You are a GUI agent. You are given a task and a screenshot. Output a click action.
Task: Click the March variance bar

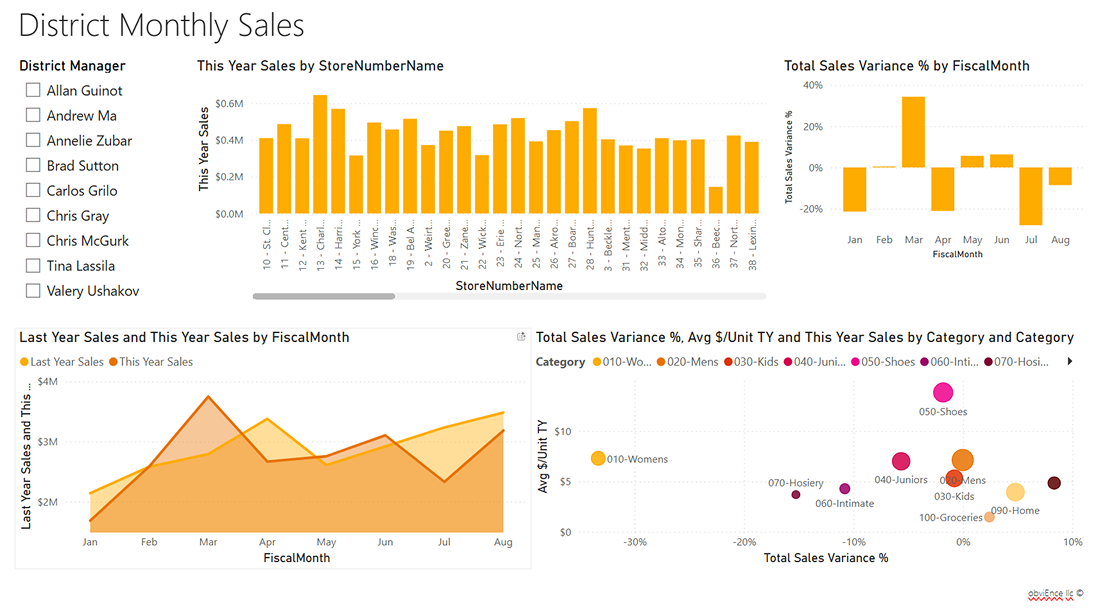[x=913, y=132]
